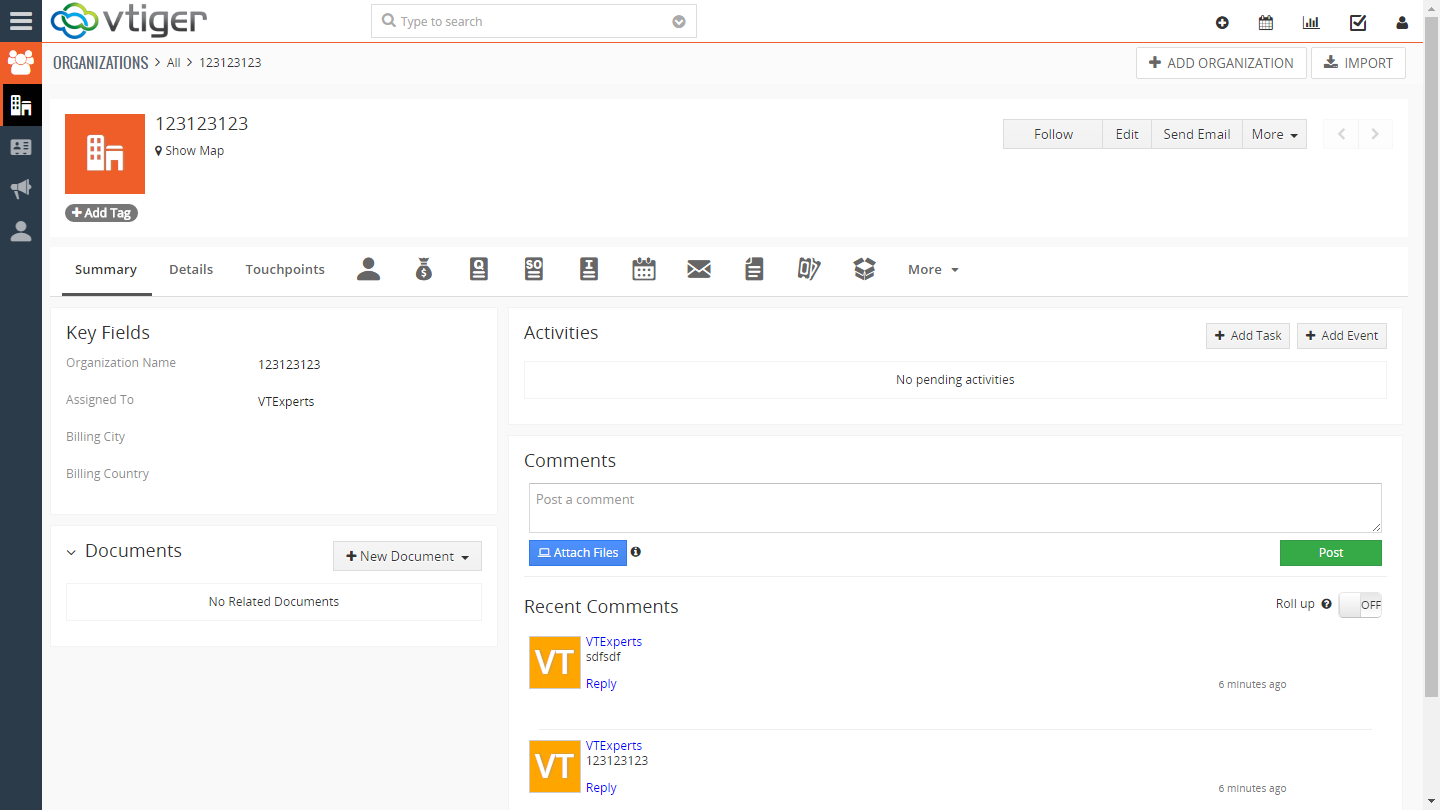Click the ADD ORGANIZATION button
1440x810 pixels.
pos(1221,63)
